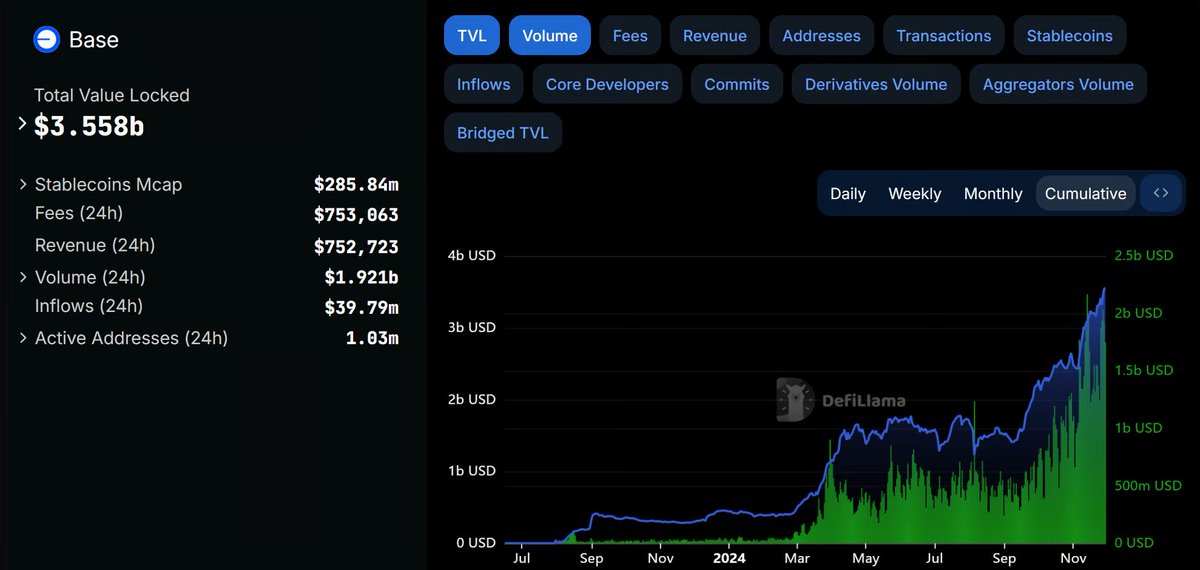The height and width of the screenshot is (570, 1200).
Task: Select the Cumulative chart grouping
Action: pos(1086,193)
